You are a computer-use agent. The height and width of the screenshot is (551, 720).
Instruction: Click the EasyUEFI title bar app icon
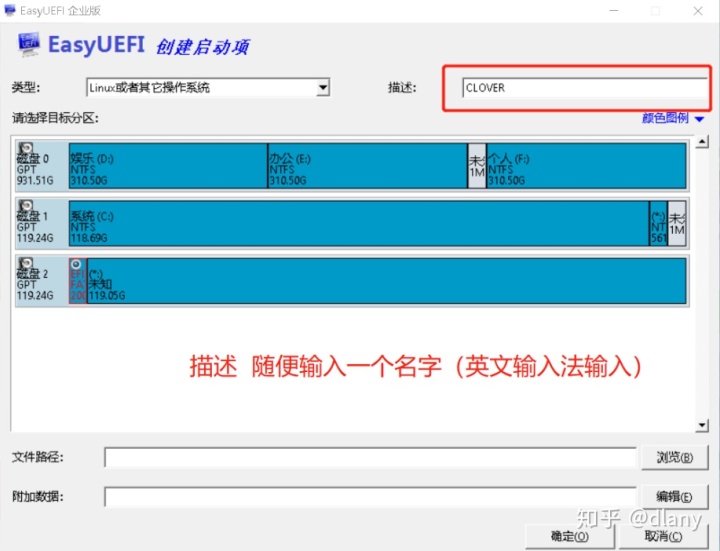tap(9, 10)
